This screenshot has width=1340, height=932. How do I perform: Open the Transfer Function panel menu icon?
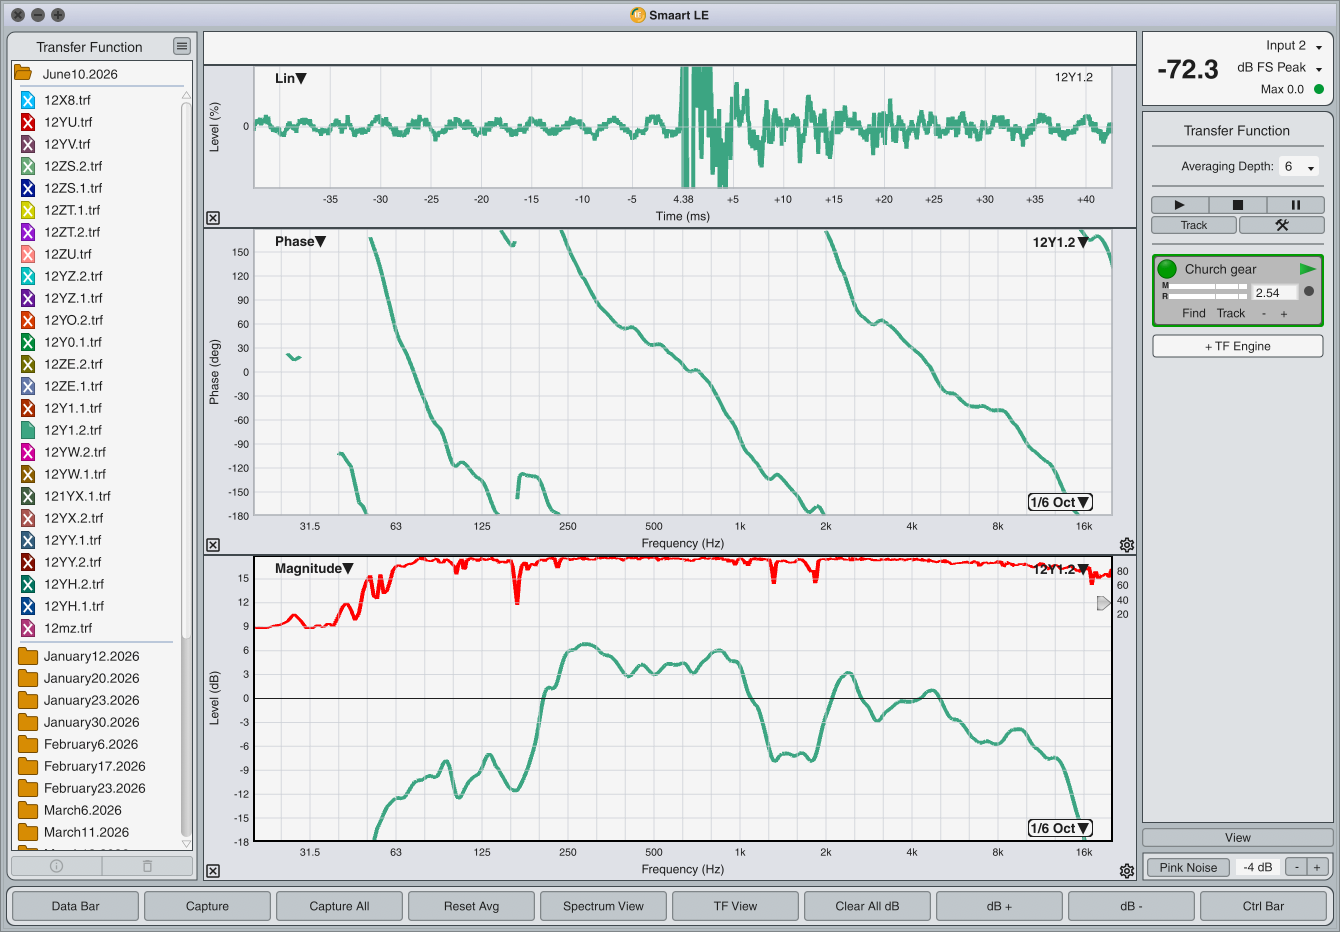click(x=181, y=46)
